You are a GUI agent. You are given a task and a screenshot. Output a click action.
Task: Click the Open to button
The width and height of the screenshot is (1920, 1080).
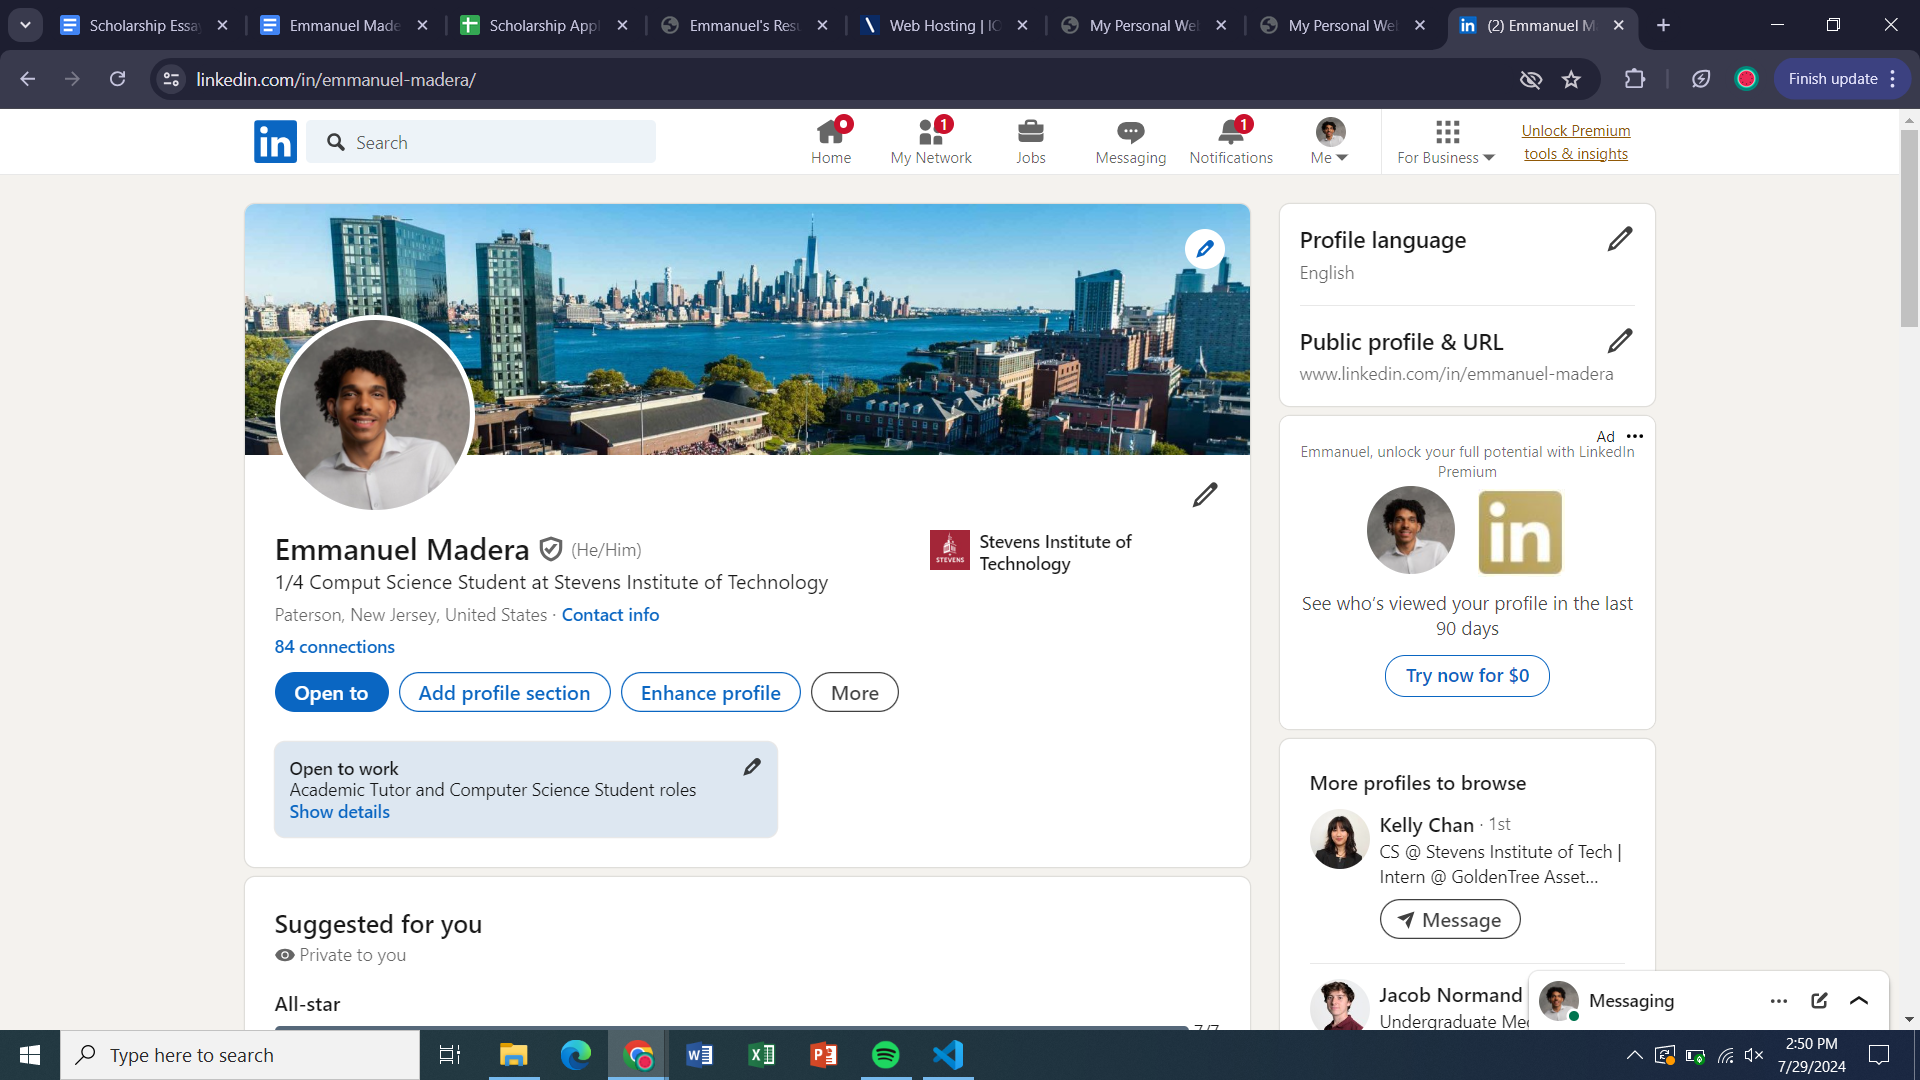coord(331,692)
